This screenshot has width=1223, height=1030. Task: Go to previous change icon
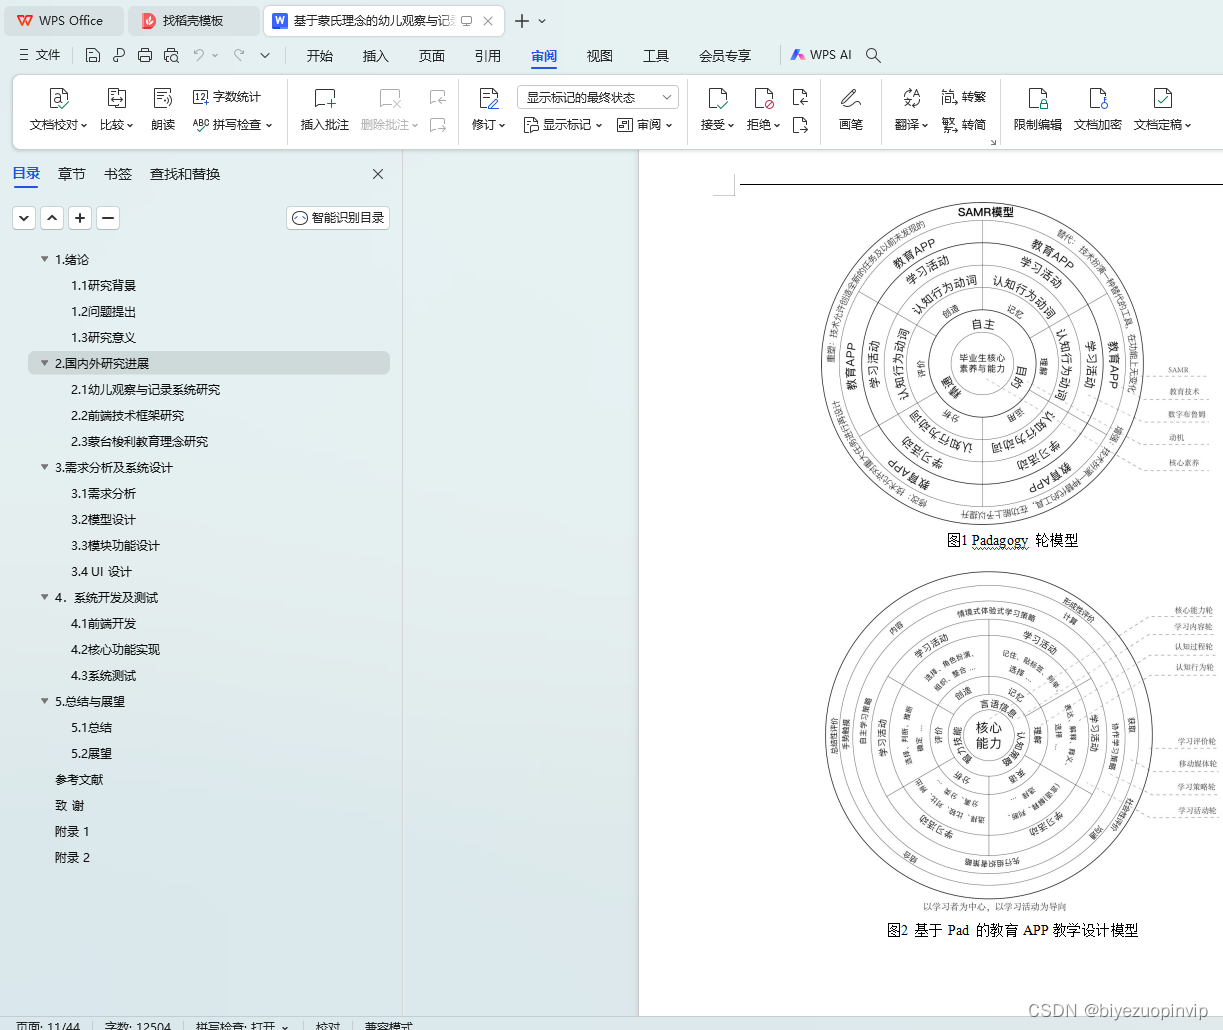click(800, 97)
